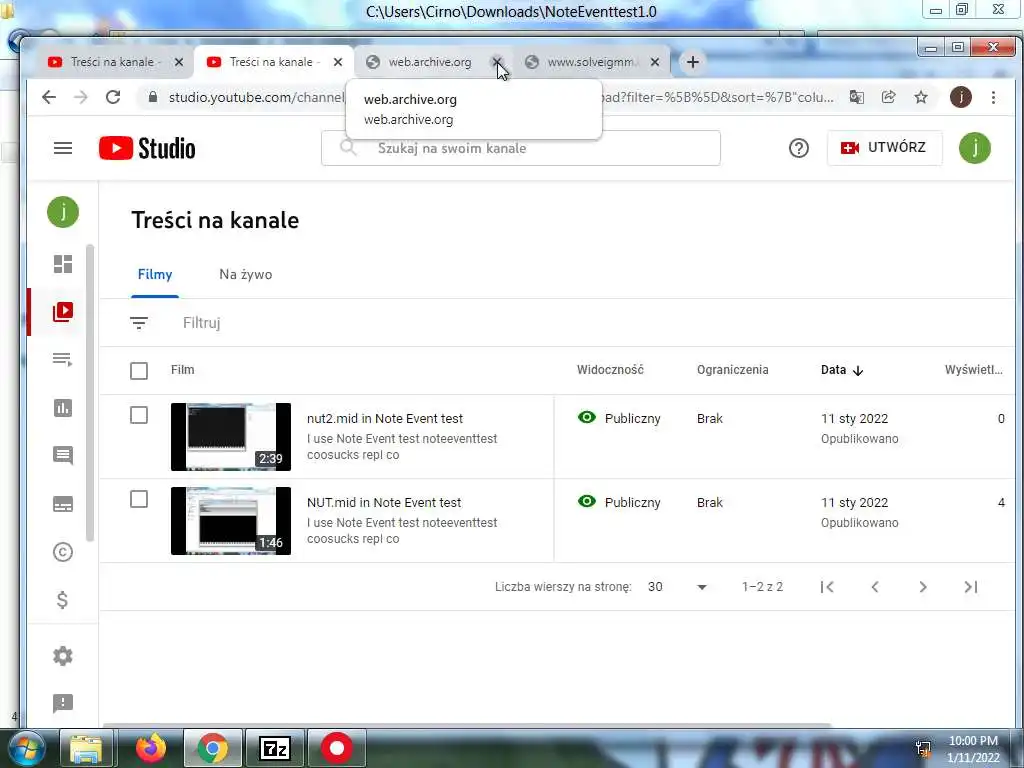Open the Settings gear in sidebar
The height and width of the screenshot is (768, 1024).
[63, 656]
